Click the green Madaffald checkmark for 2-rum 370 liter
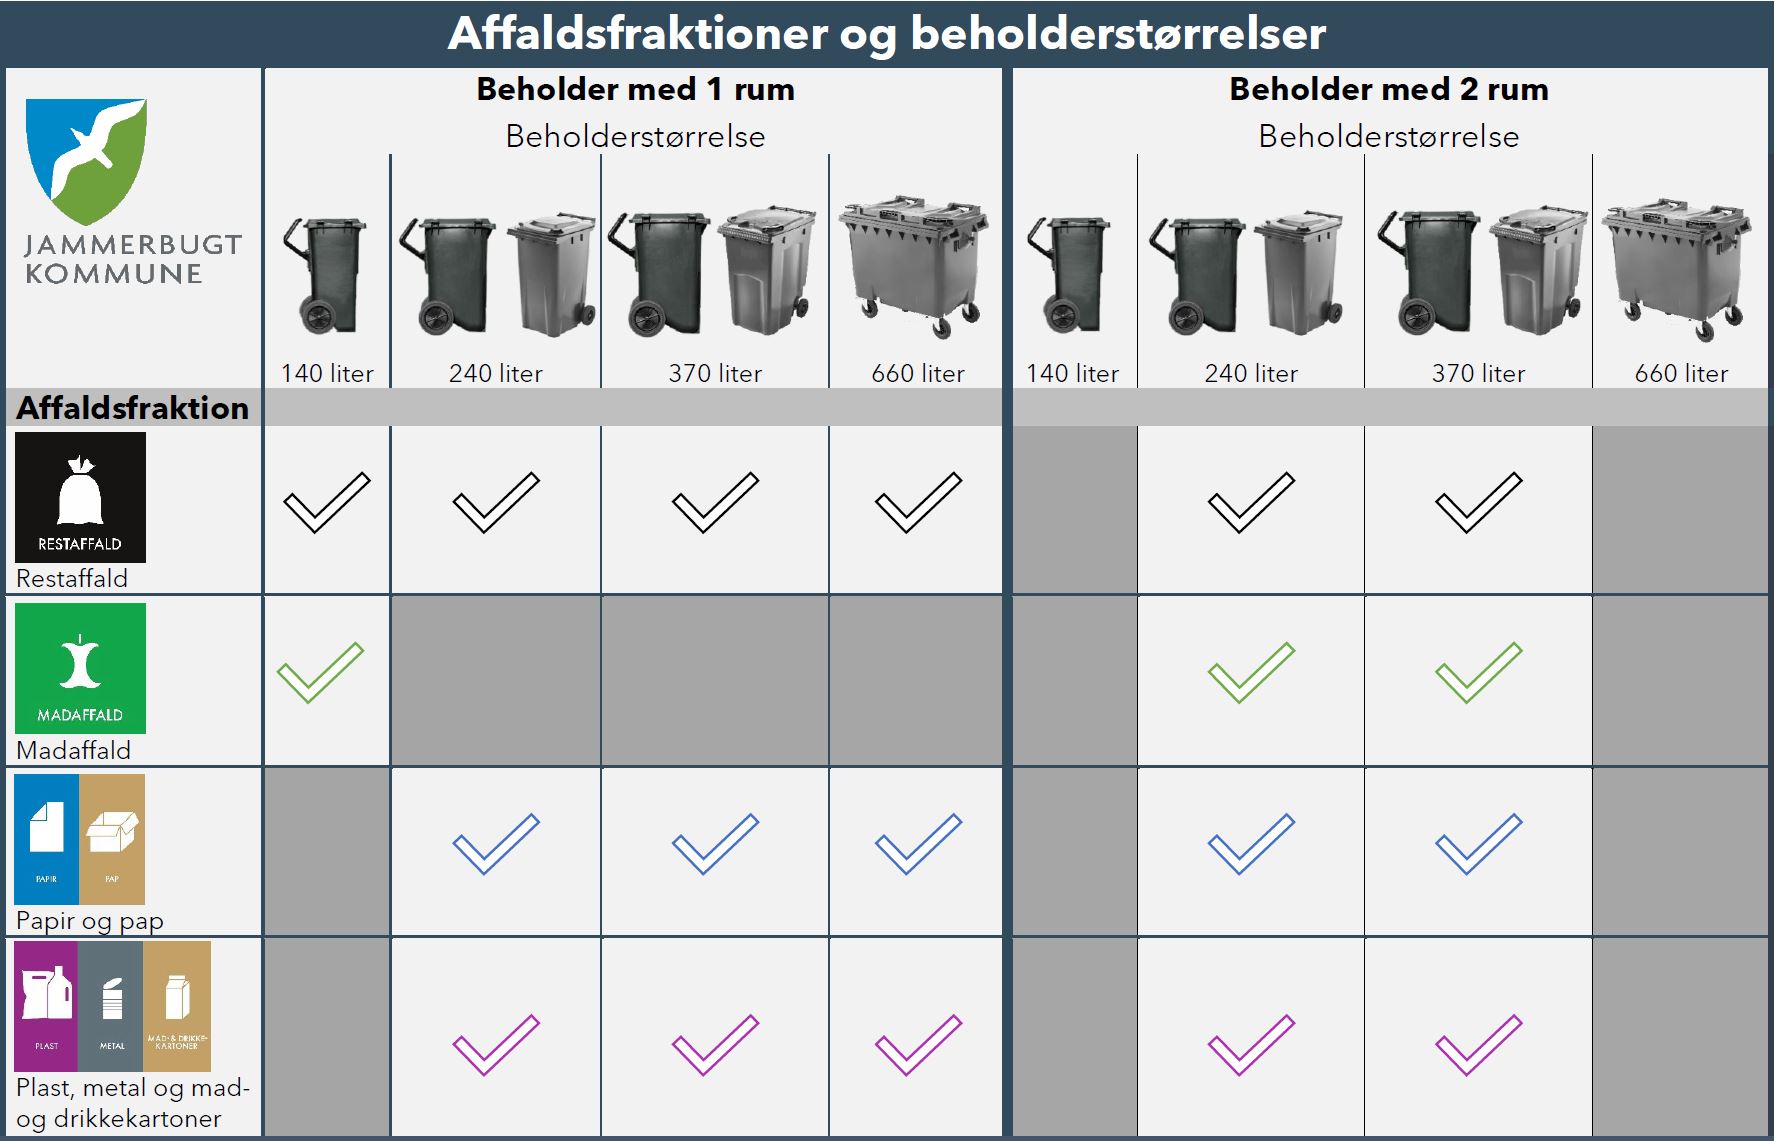 (1478, 672)
